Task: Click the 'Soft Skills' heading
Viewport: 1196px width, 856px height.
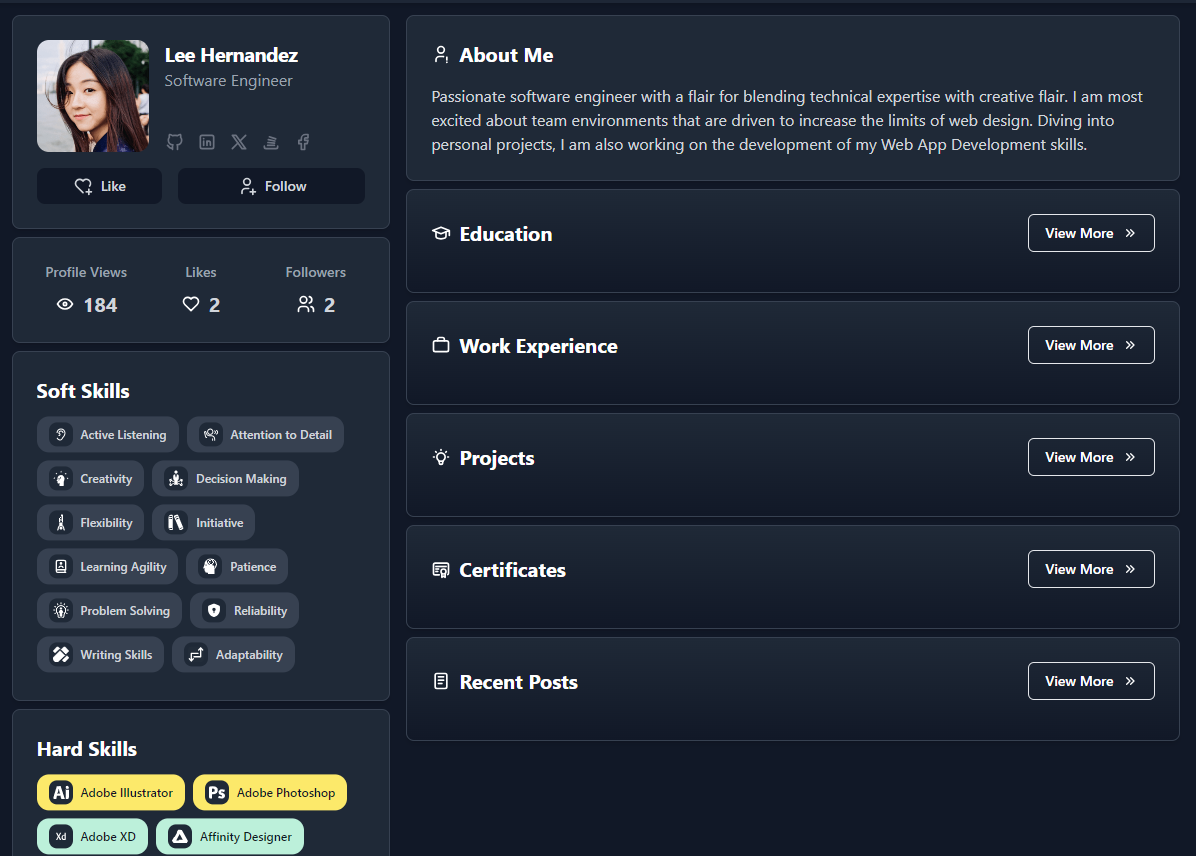Action: click(x=83, y=391)
